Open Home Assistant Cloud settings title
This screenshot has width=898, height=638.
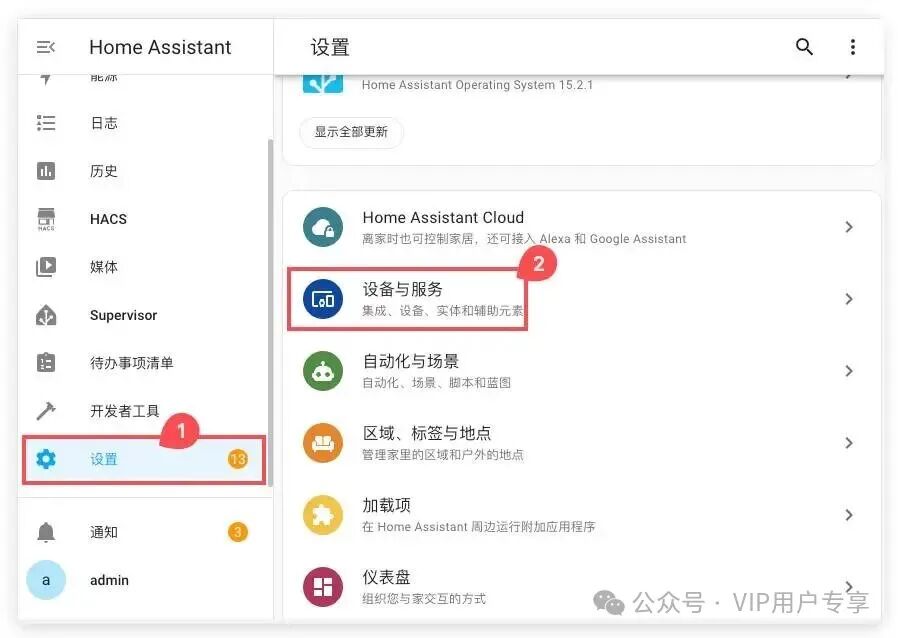[443, 218]
